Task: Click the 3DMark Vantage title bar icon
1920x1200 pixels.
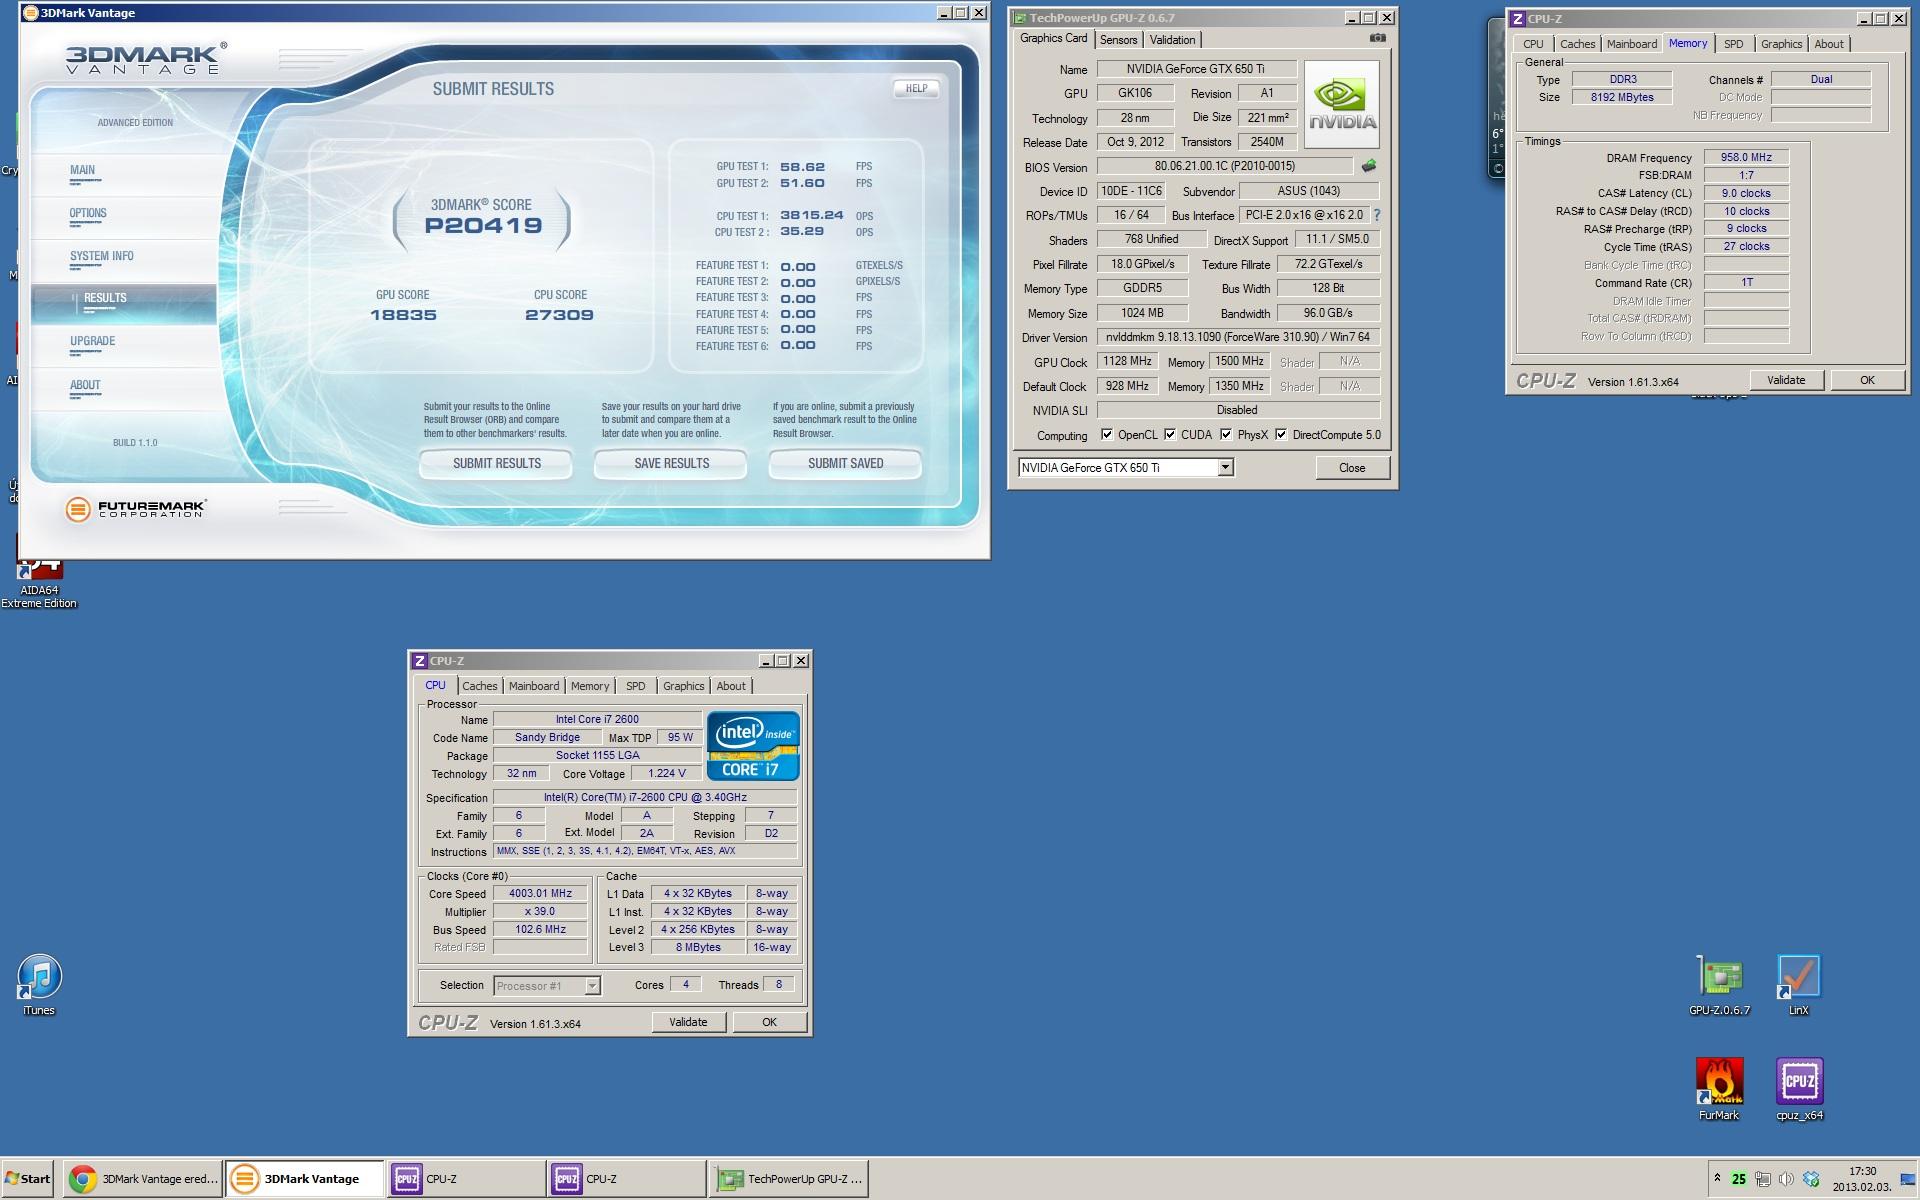Action: (x=30, y=13)
